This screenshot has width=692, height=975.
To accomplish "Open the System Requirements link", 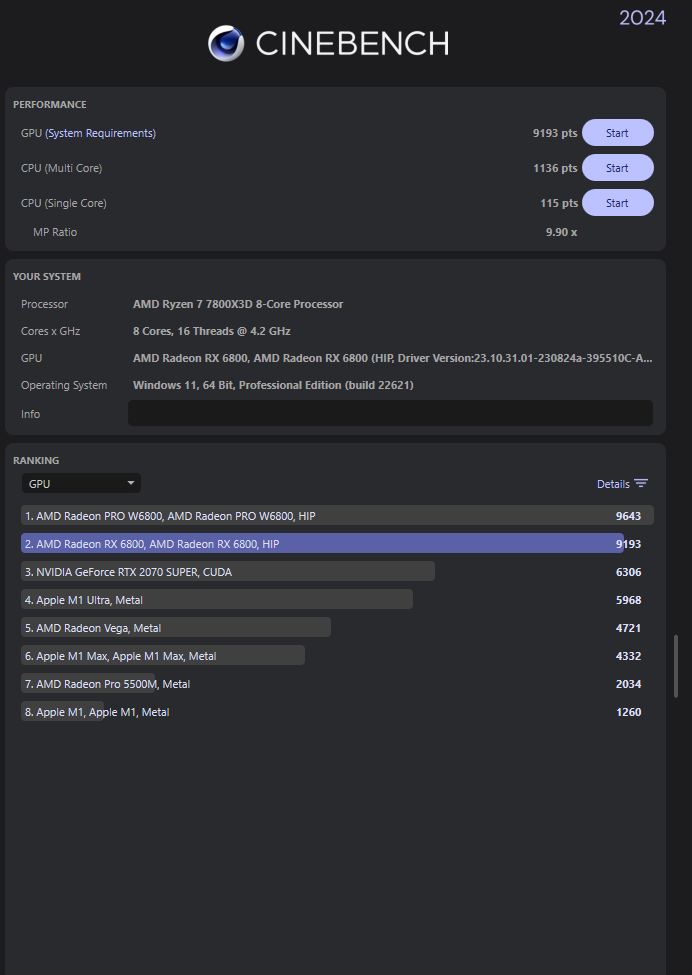I will (100, 133).
